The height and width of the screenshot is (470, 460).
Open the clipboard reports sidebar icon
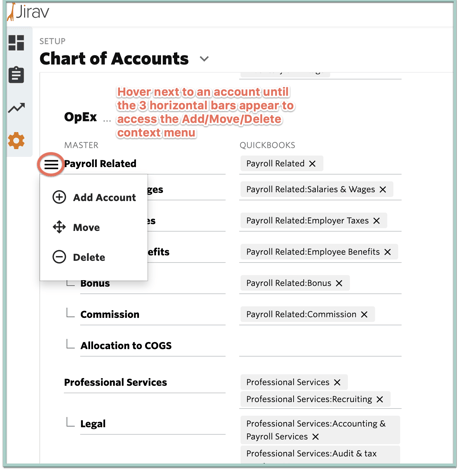pos(16,75)
